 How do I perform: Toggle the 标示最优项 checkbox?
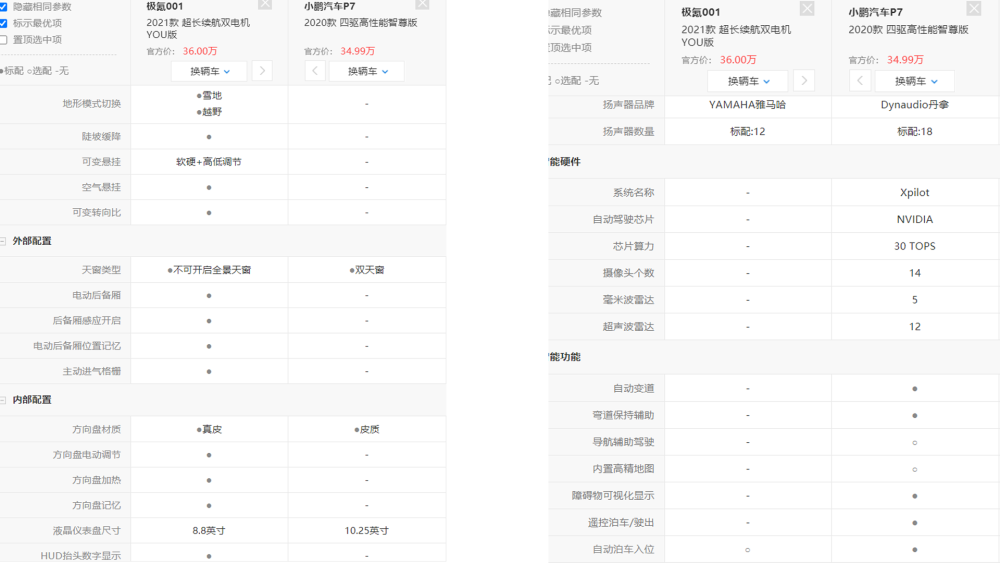pos(3,23)
